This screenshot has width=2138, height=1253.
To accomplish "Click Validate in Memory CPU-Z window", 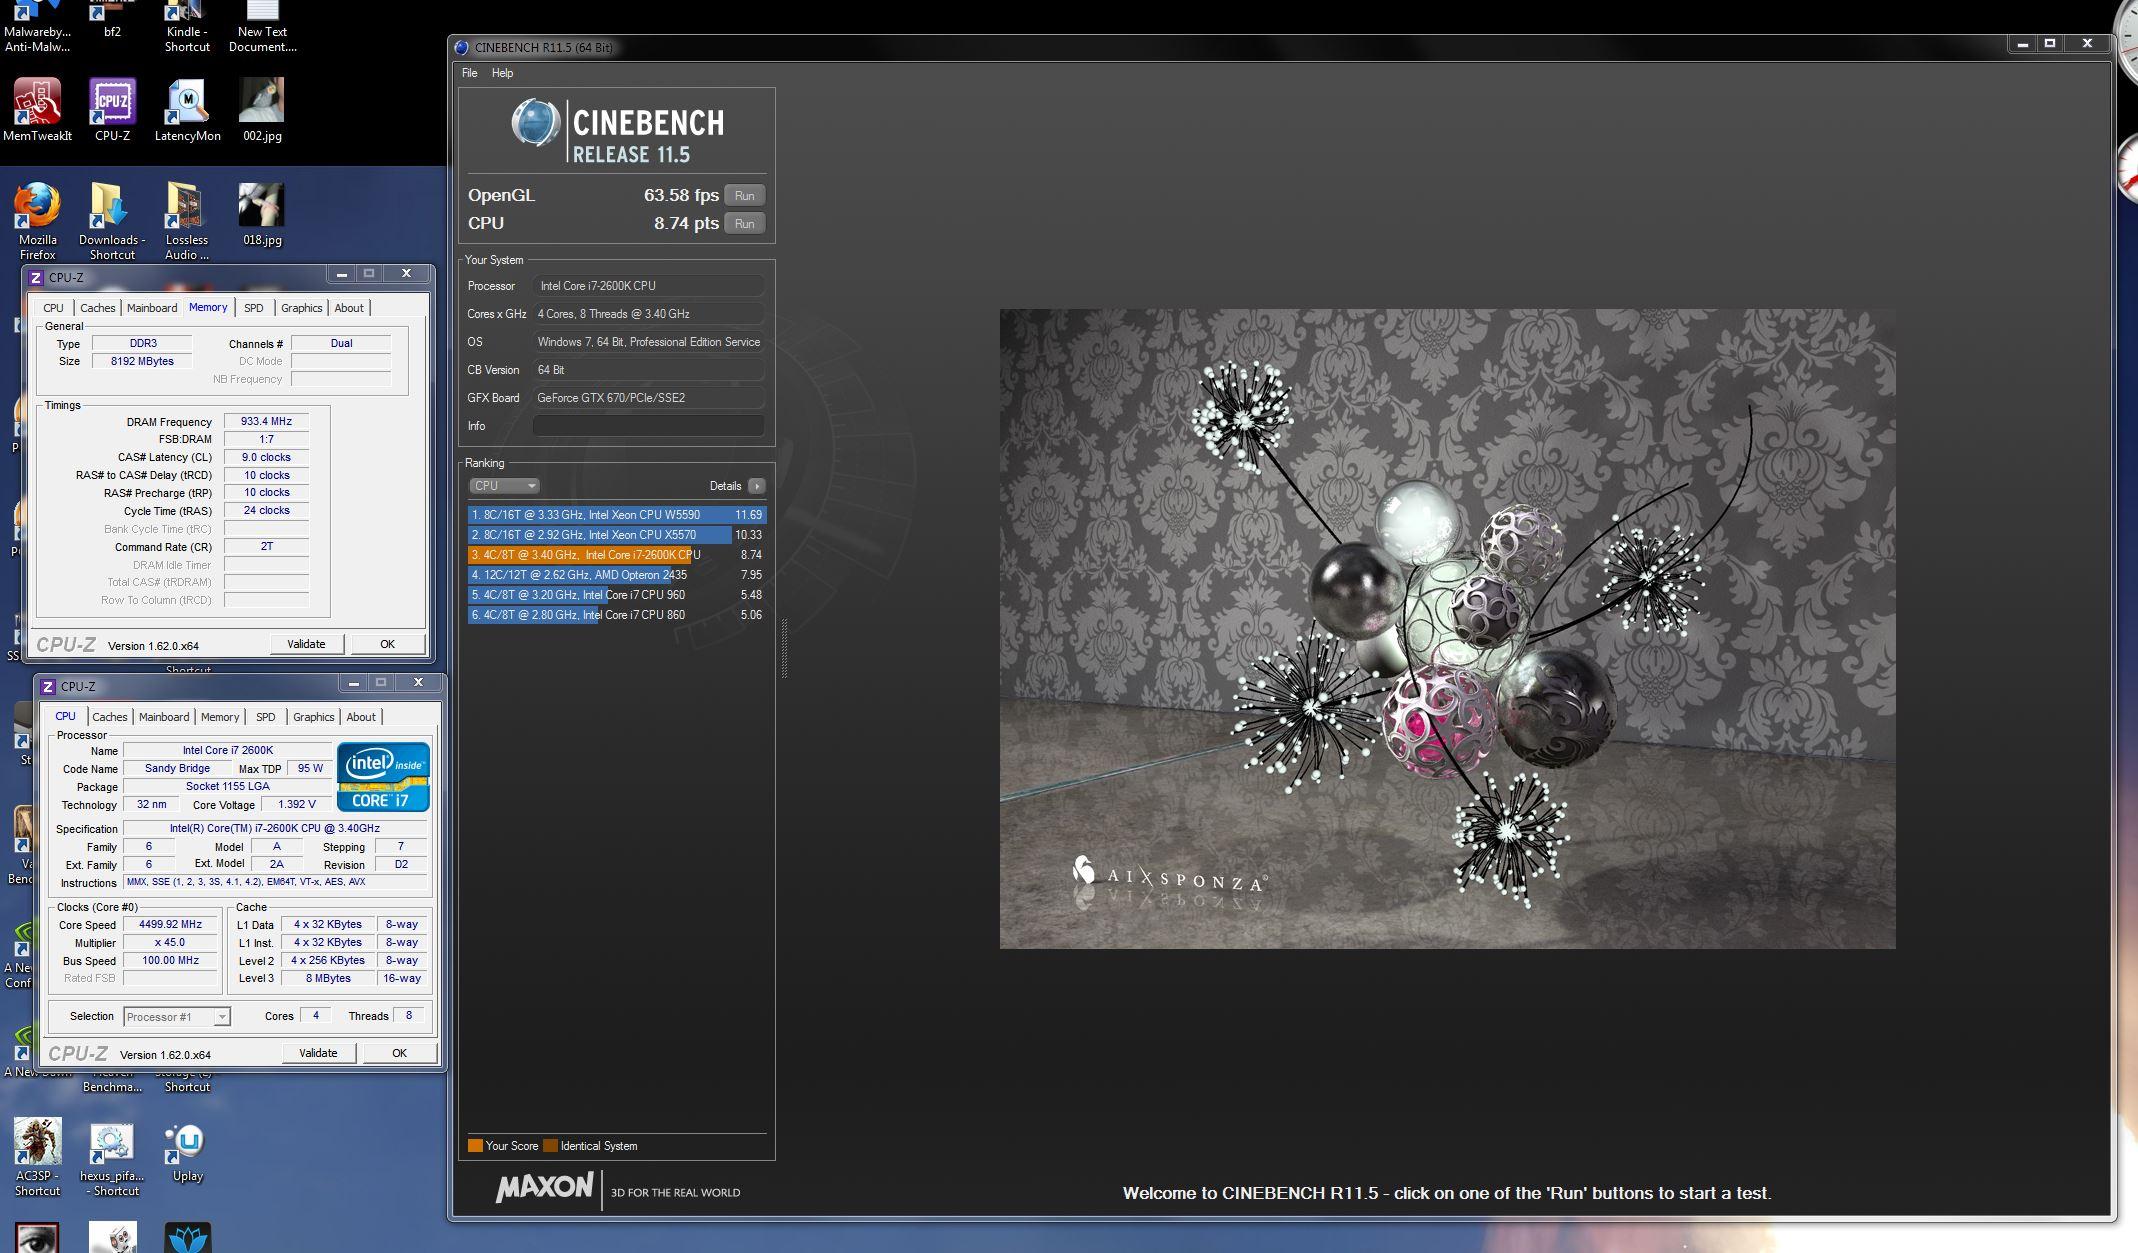I will click(306, 644).
